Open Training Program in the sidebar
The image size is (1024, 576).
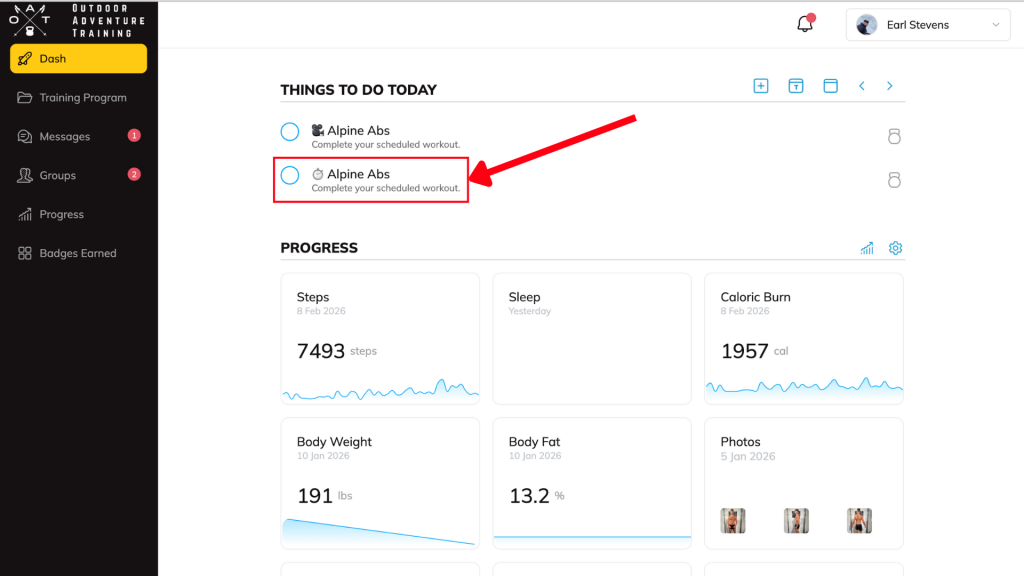pyautogui.click(x=82, y=98)
